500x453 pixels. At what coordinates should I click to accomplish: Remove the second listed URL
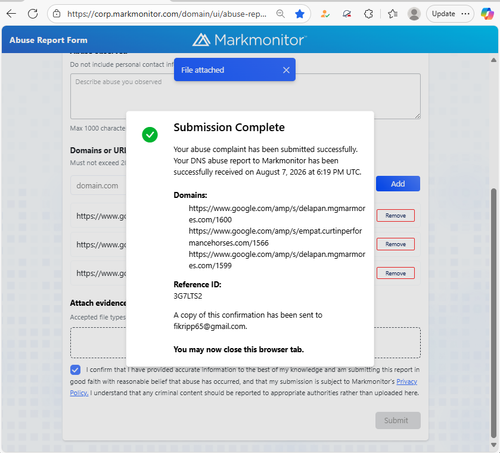pyautogui.click(x=396, y=244)
